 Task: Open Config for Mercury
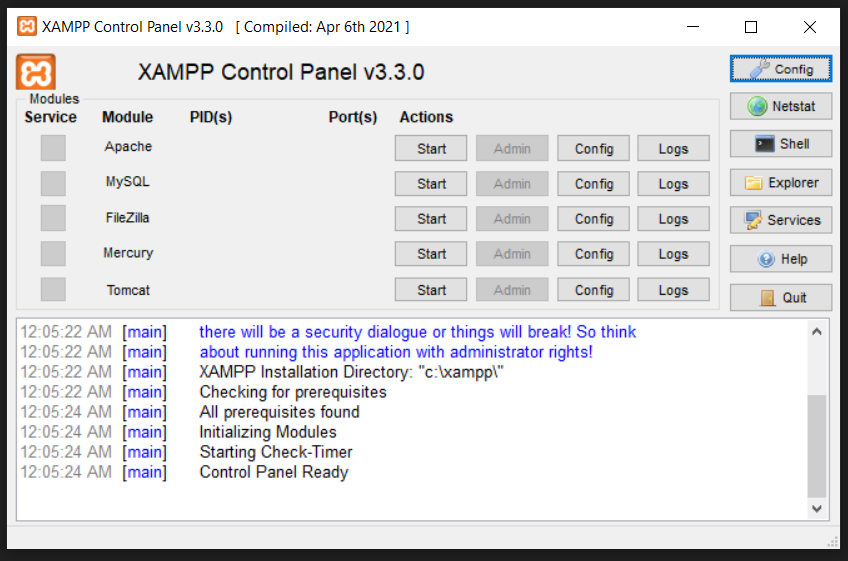click(x=594, y=253)
